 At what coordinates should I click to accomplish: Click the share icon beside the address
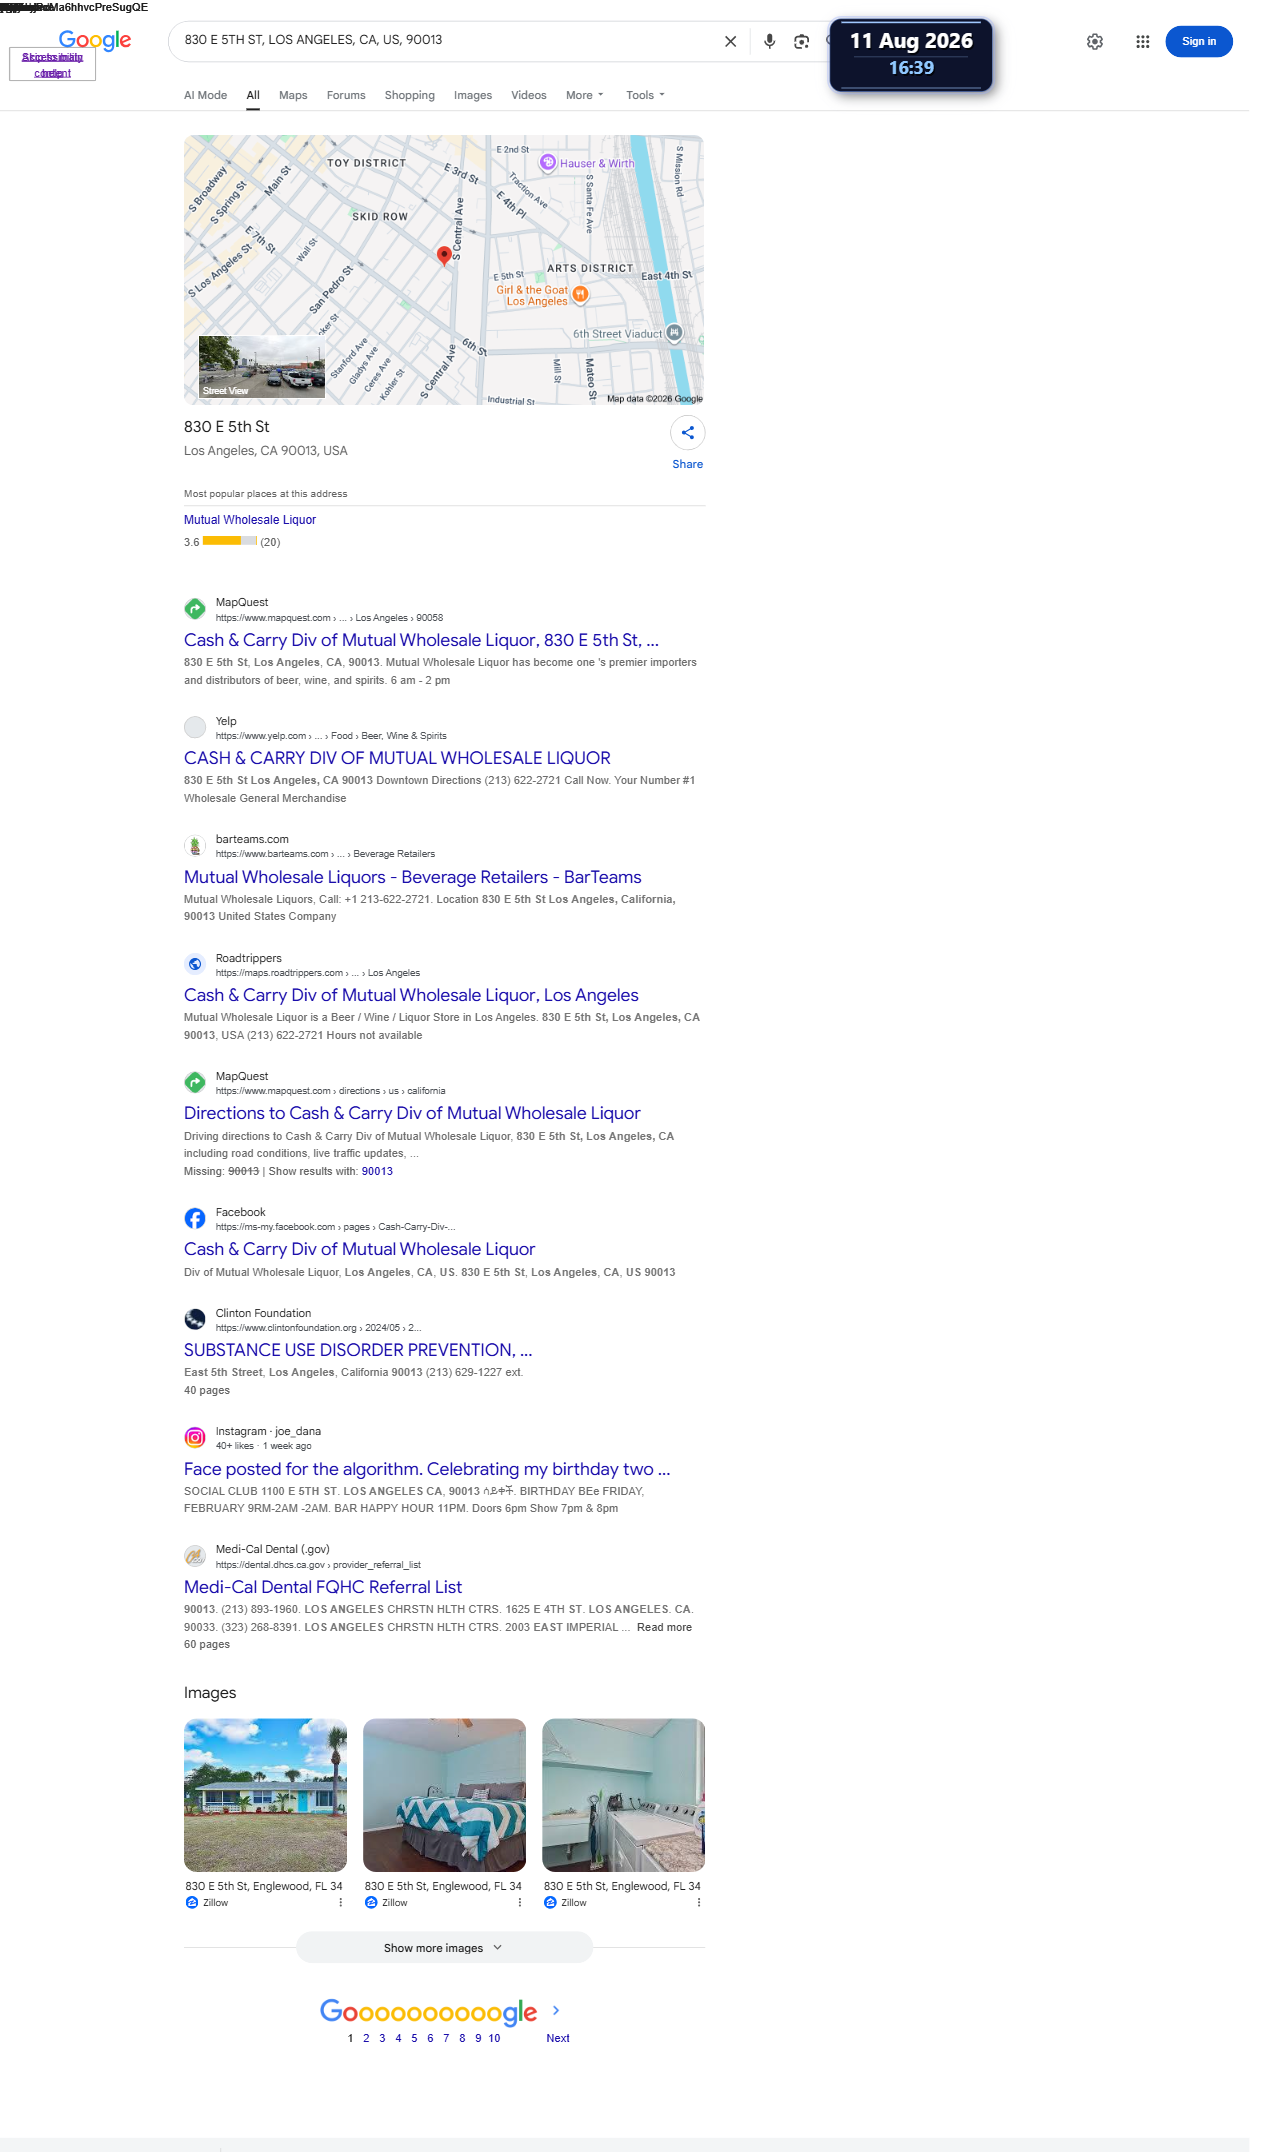688,433
